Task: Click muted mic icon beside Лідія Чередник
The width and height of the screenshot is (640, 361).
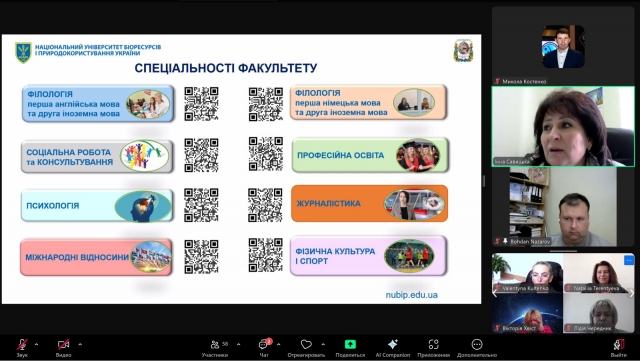Action: point(569,328)
